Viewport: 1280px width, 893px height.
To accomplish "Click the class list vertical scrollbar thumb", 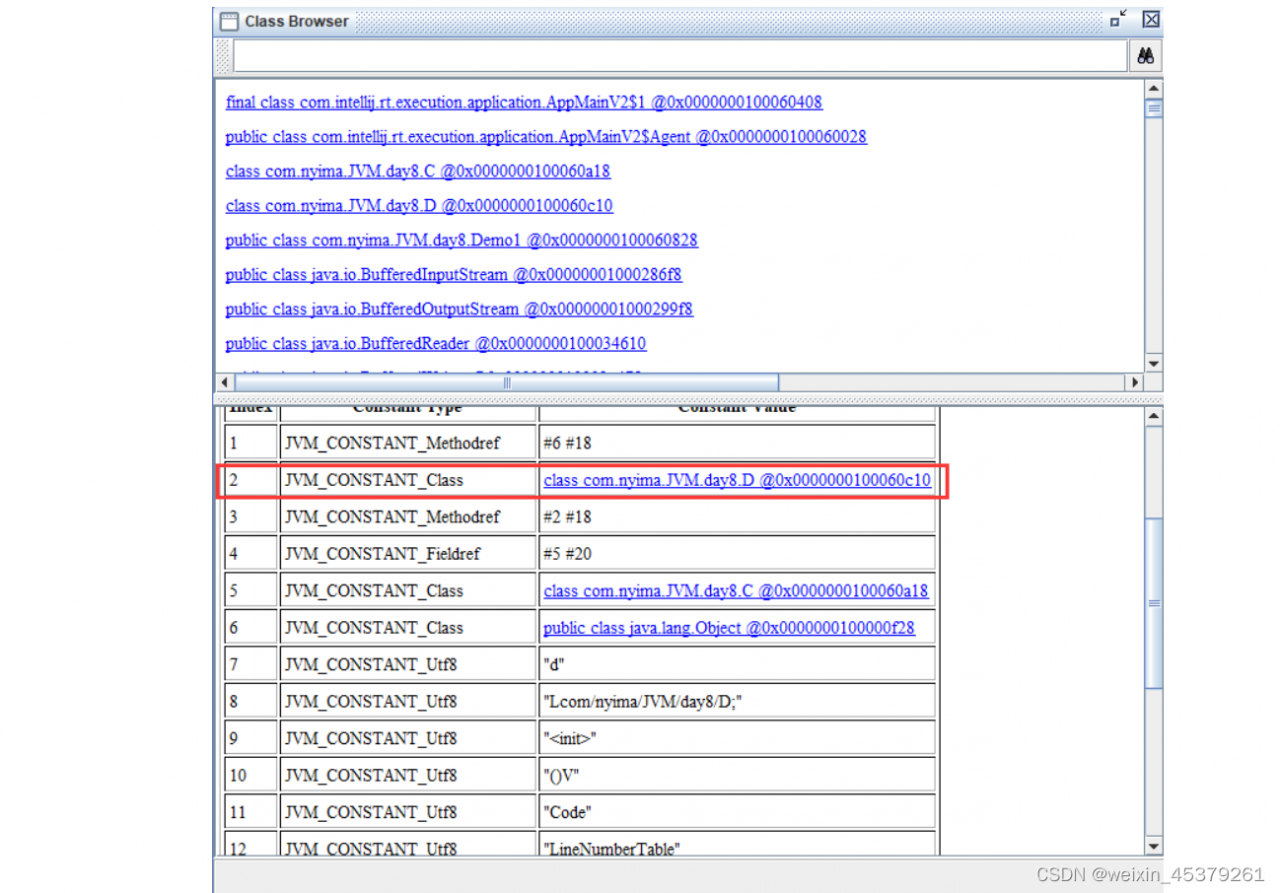I will click(x=1154, y=109).
